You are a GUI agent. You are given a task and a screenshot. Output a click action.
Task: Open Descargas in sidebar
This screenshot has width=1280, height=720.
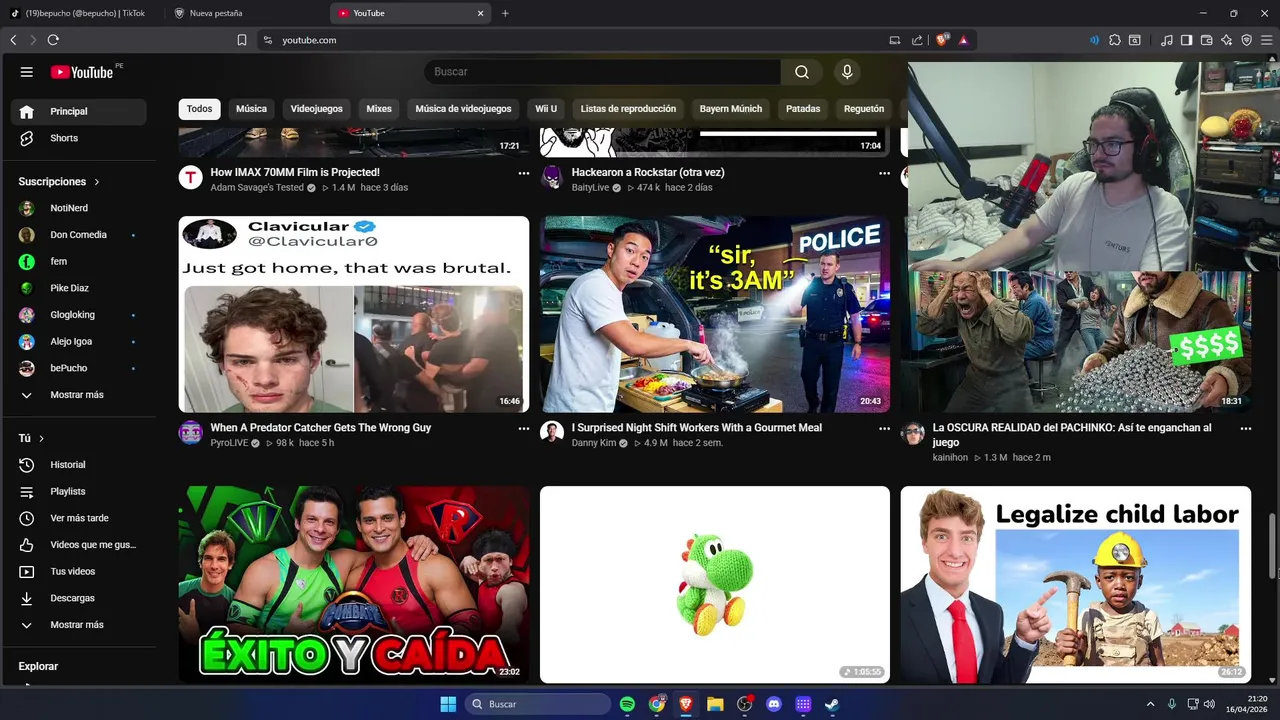pos(78,598)
